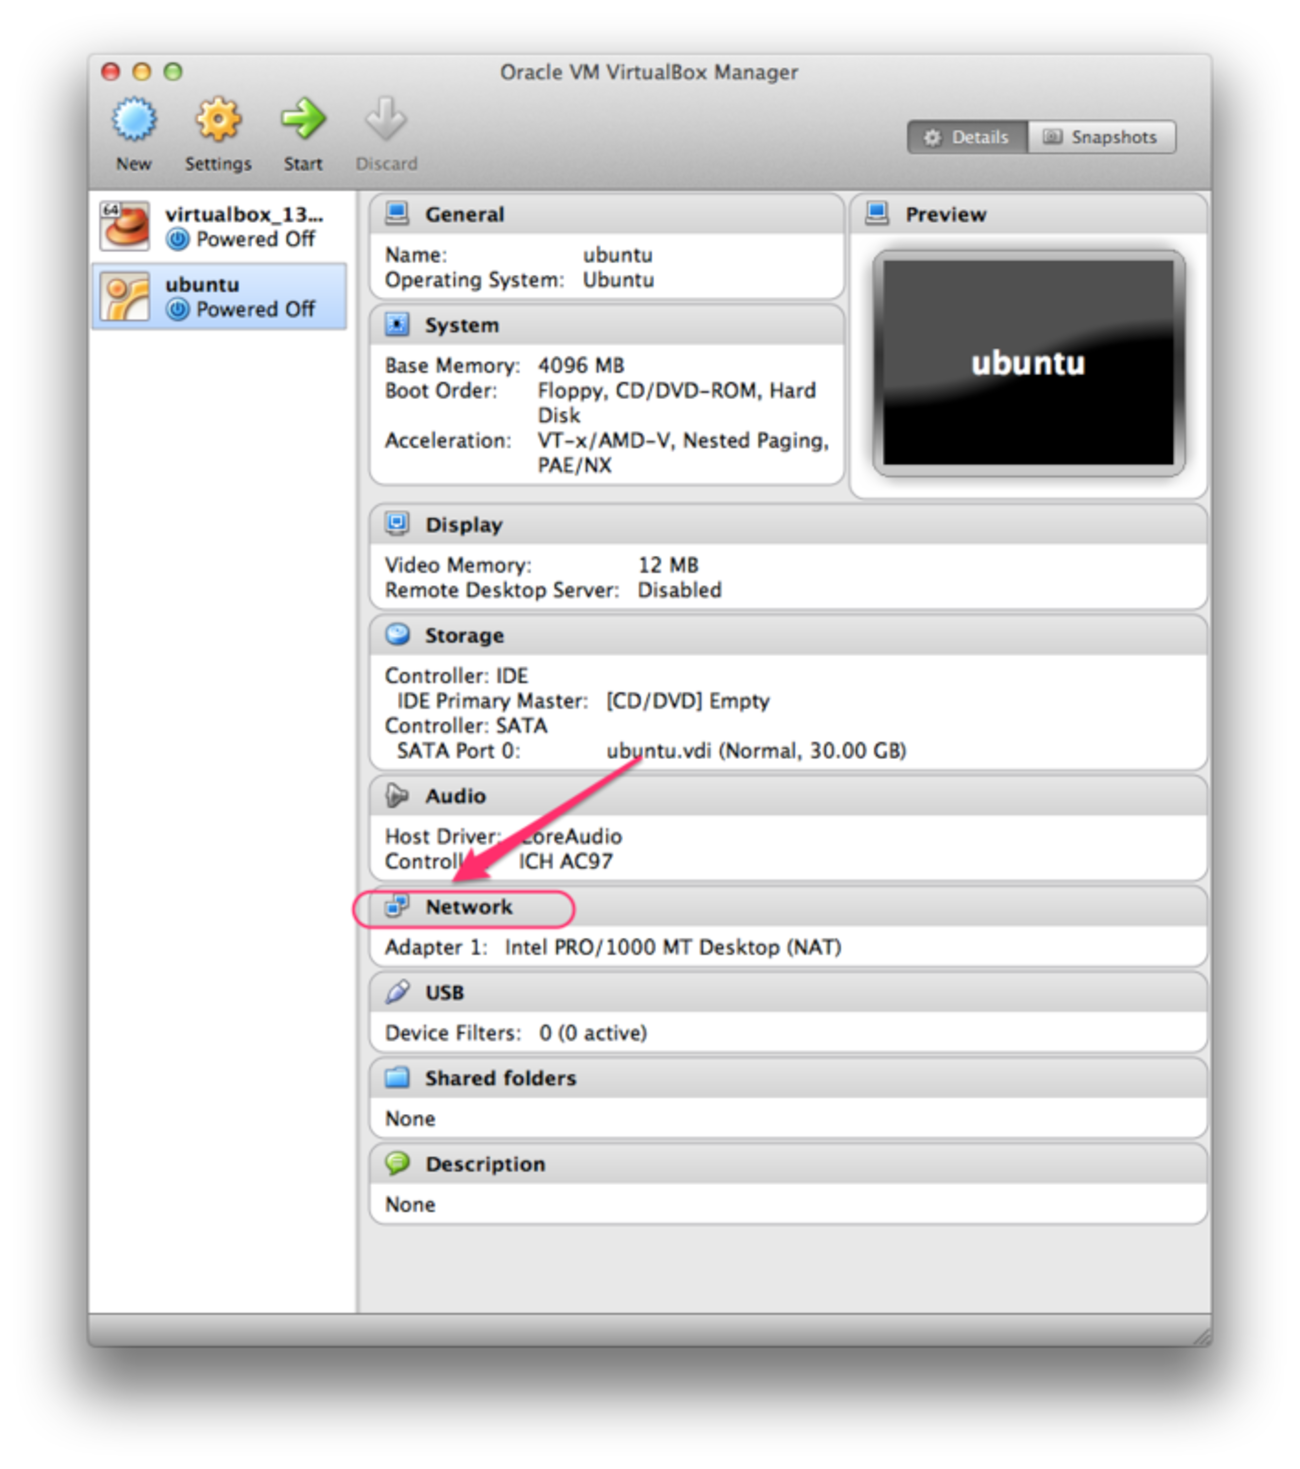Click the Shared folders folder icon
Image resolution: width=1300 pixels, height=1469 pixels.
397,1077
